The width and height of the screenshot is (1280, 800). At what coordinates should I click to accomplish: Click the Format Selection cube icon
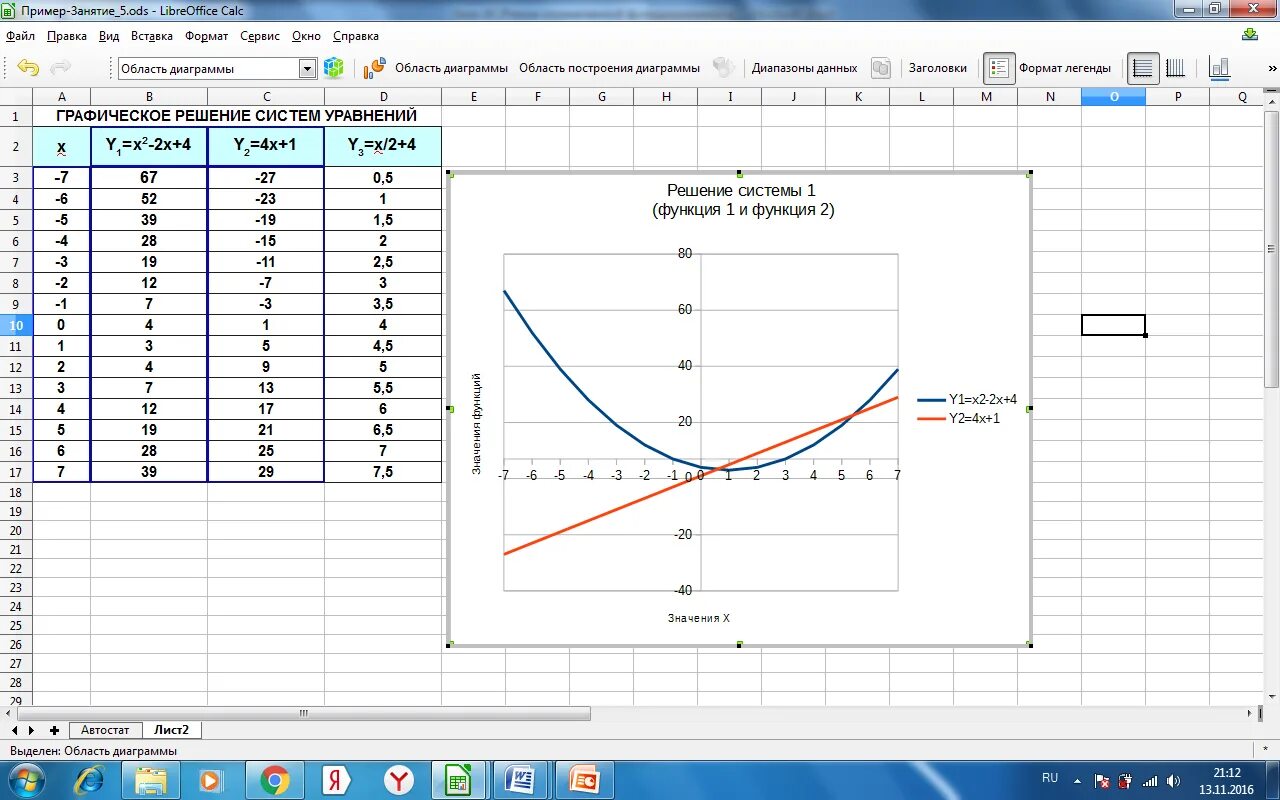click(334, 68)
